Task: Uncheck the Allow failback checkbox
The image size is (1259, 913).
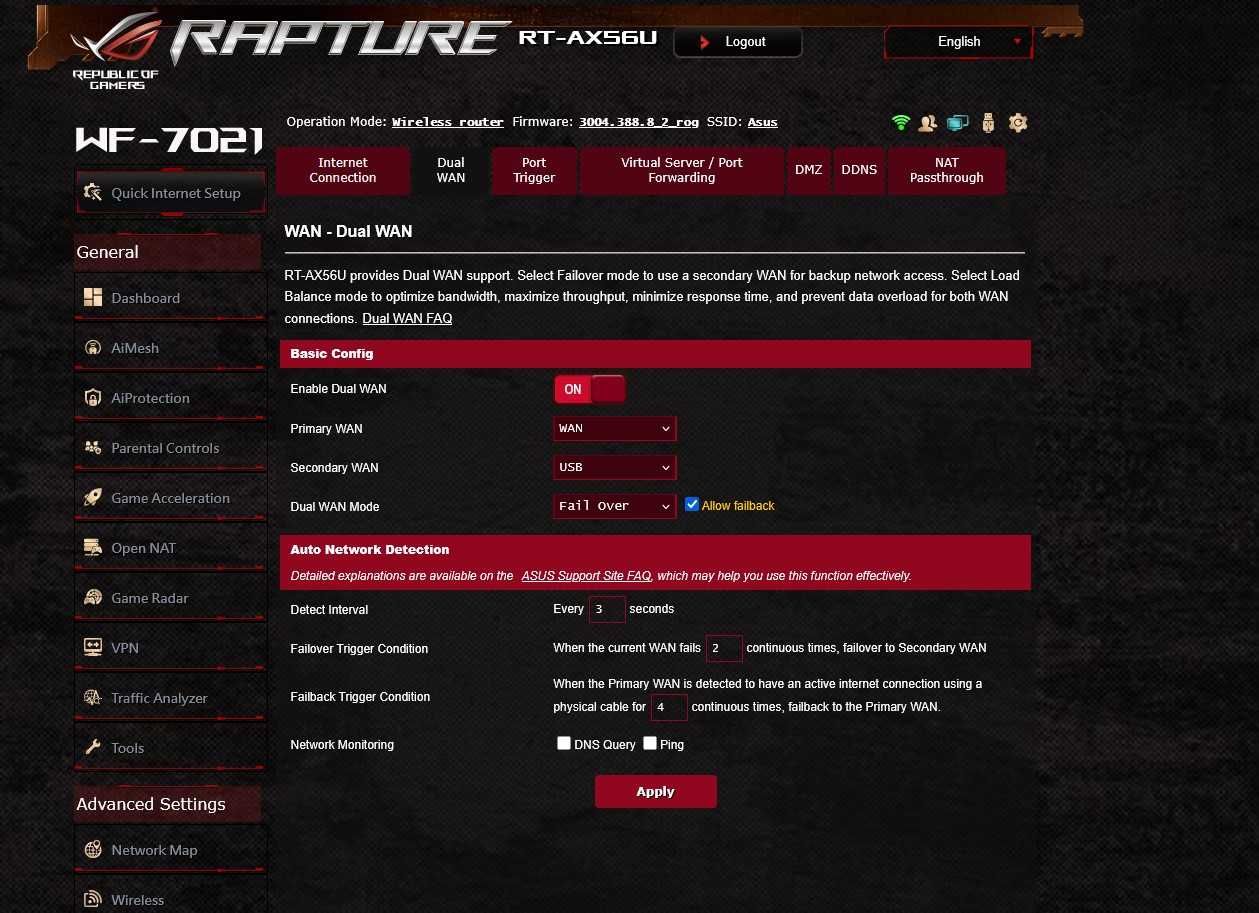Action: tap(692, 505)
